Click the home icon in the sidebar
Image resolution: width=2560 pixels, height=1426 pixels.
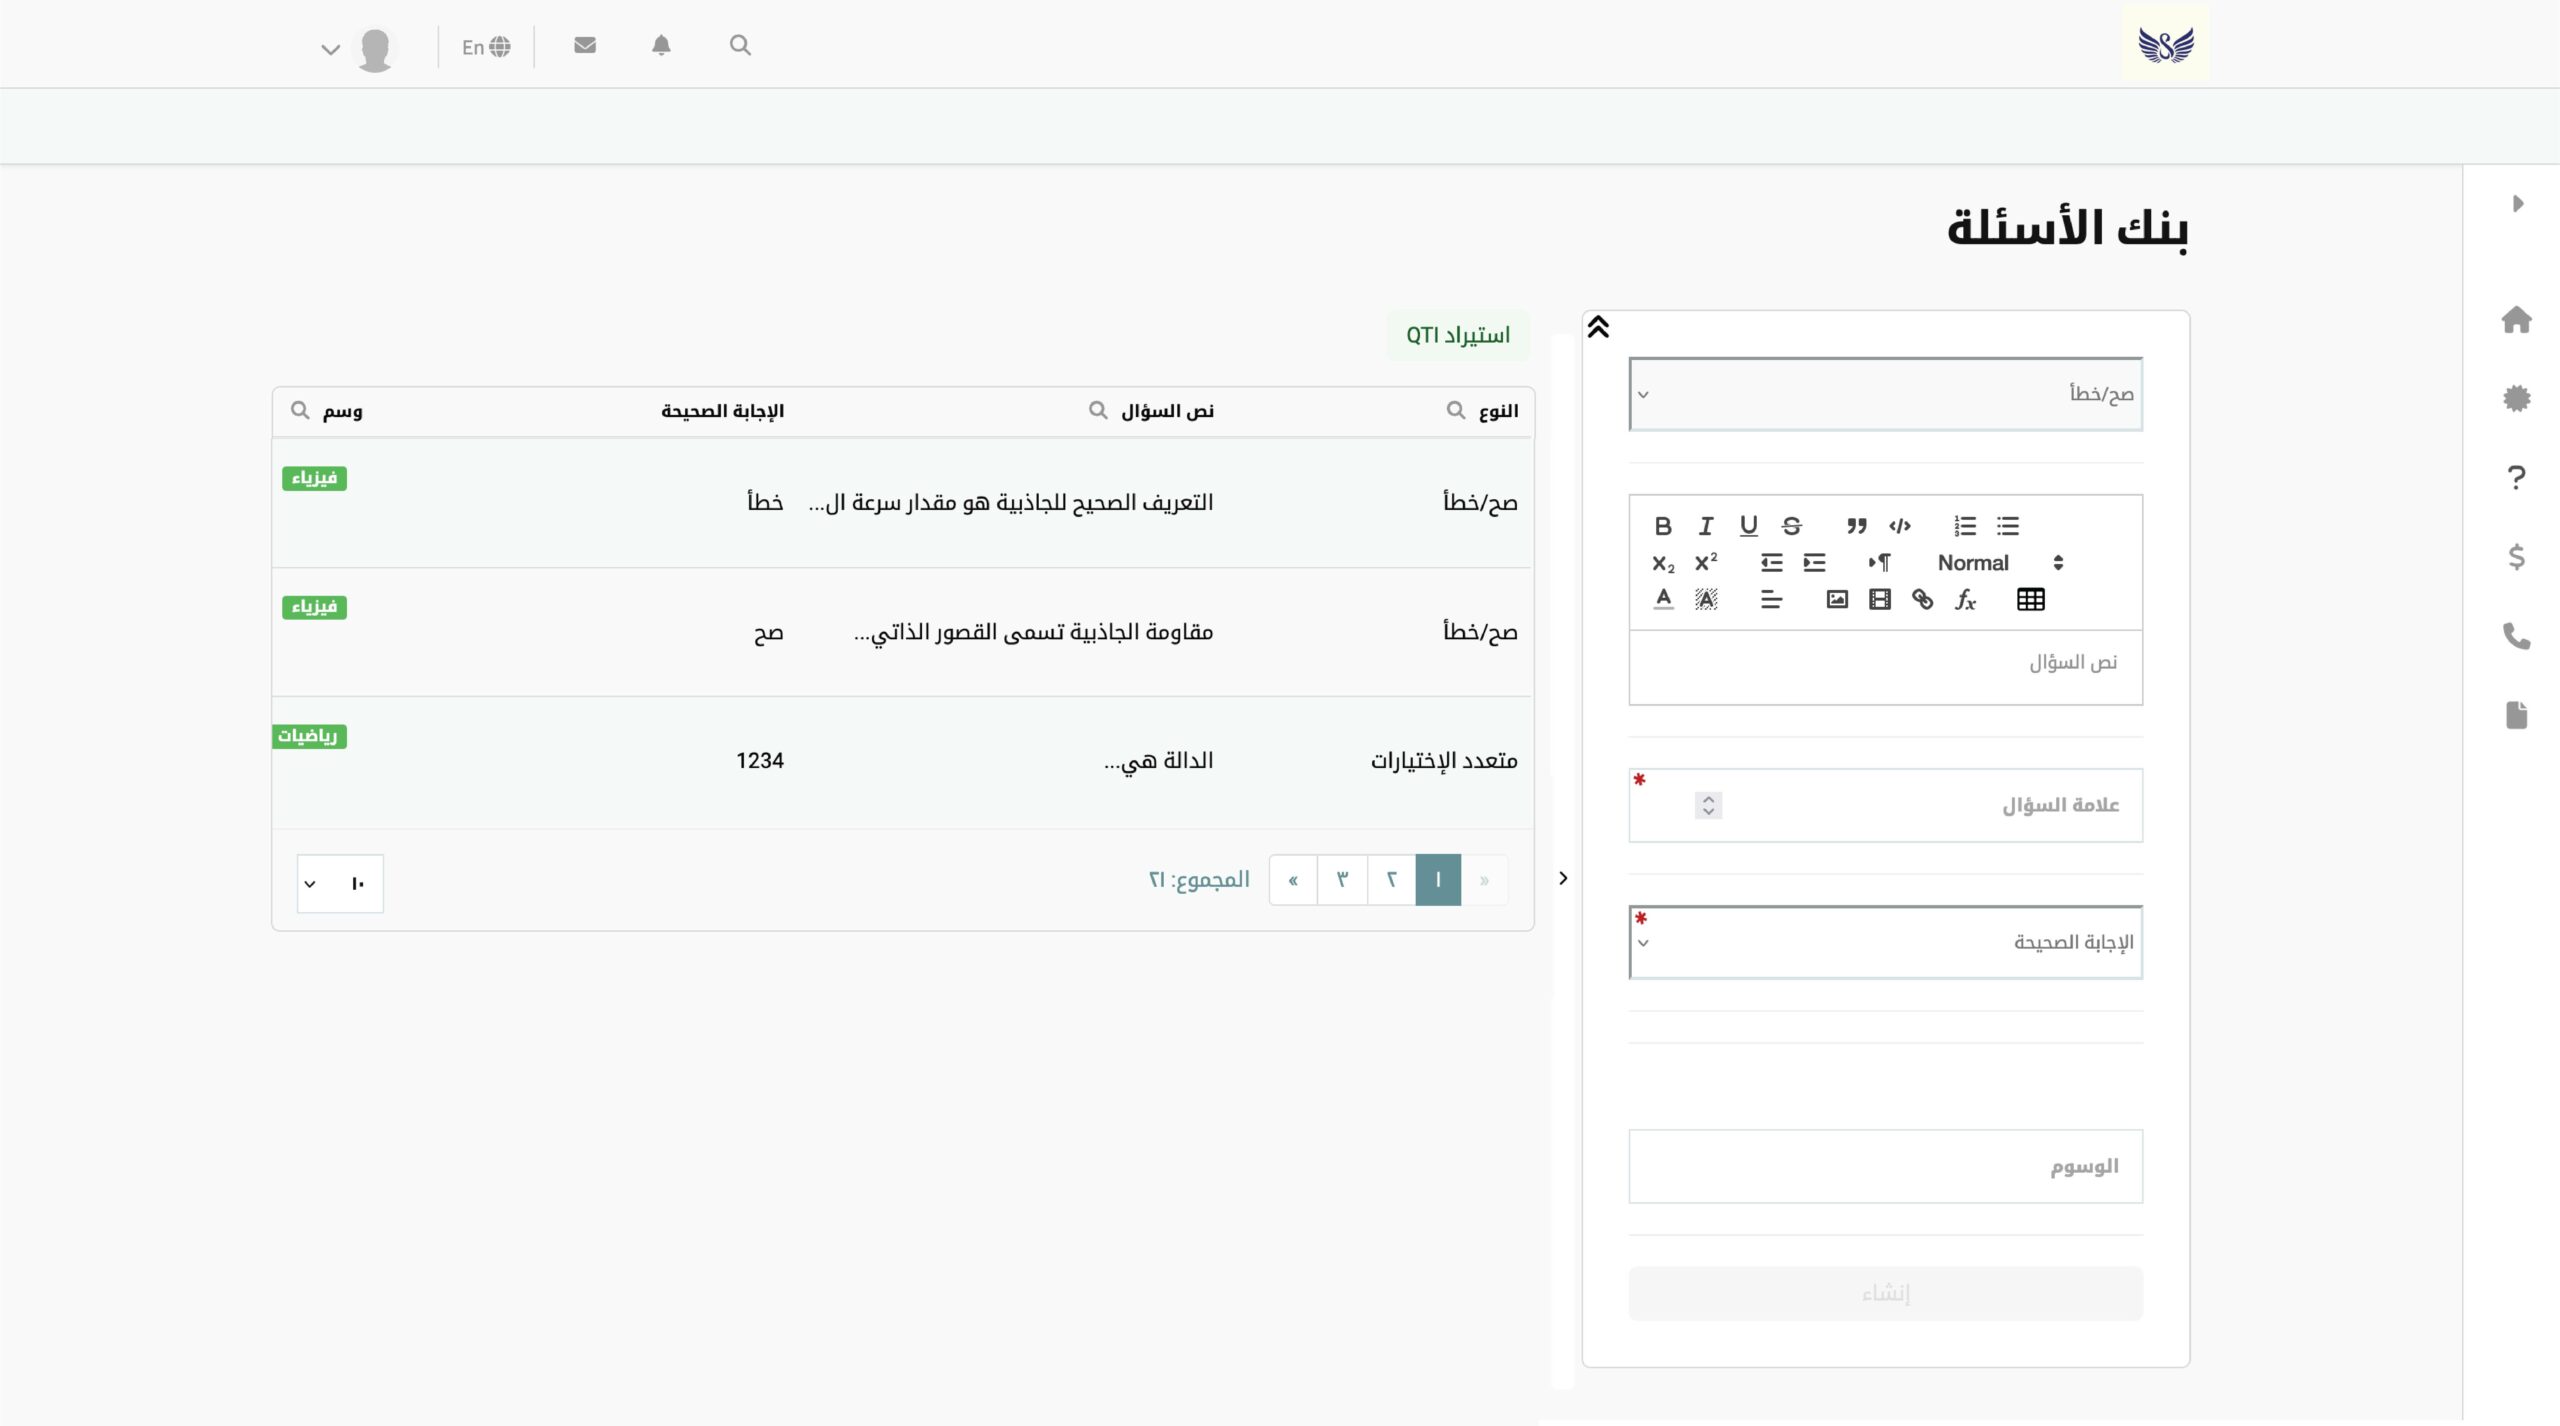pyautogui.click(x=2516, y=320)
